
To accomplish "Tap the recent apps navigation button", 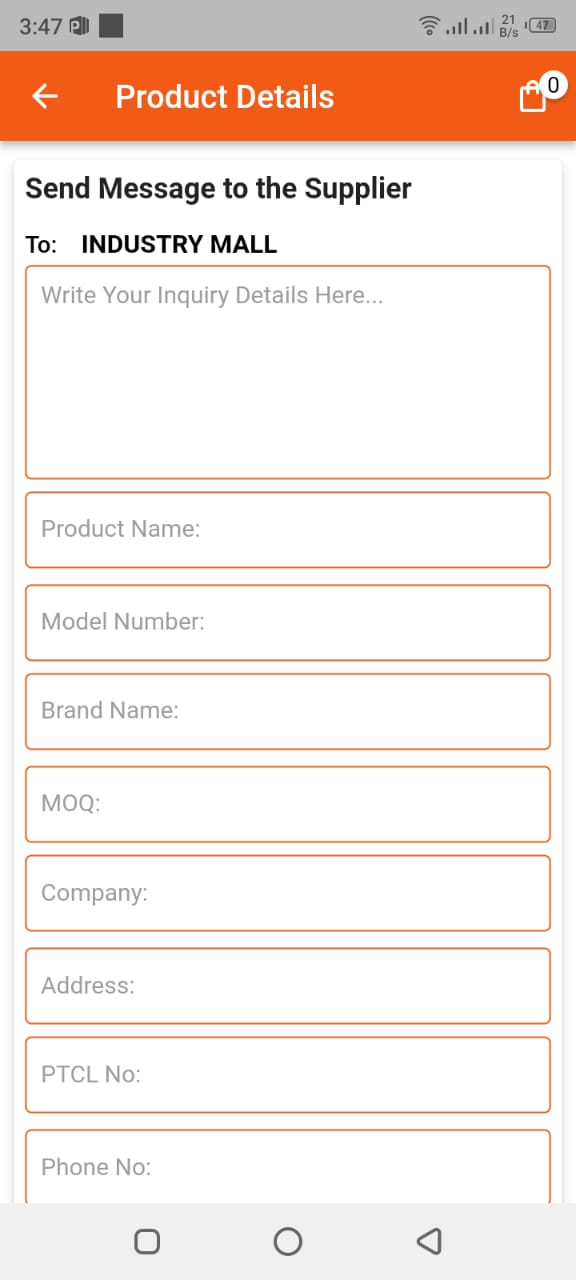I will tap(146, 1240).
